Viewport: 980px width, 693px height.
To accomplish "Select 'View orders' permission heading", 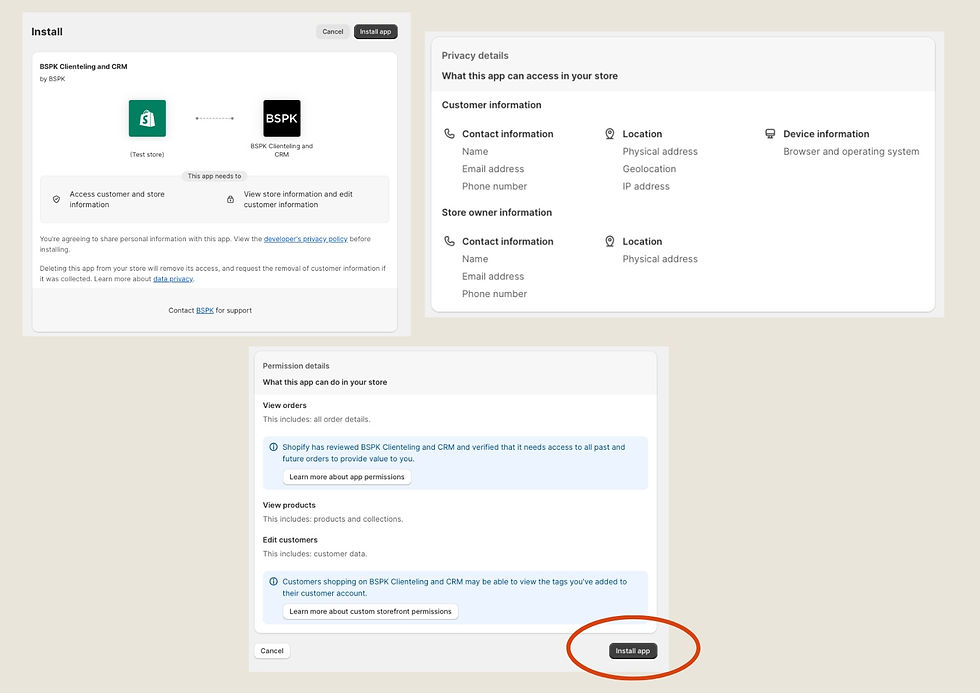I will (x=284, y=405).
